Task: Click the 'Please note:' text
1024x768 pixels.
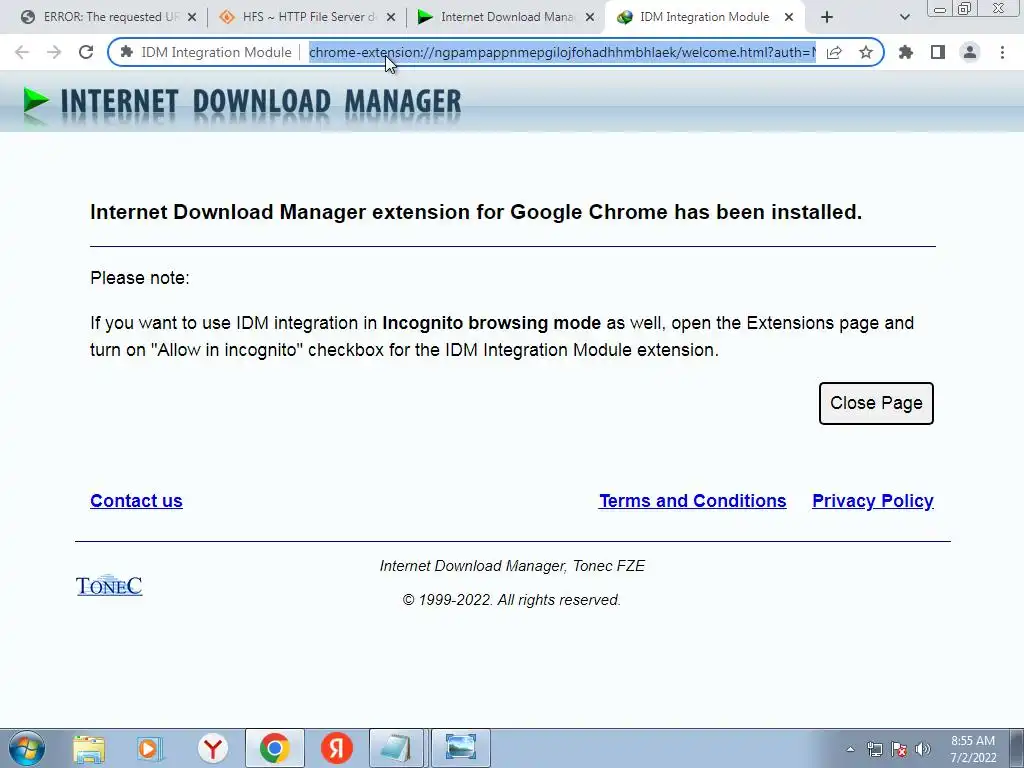Action: coord(140,278)
